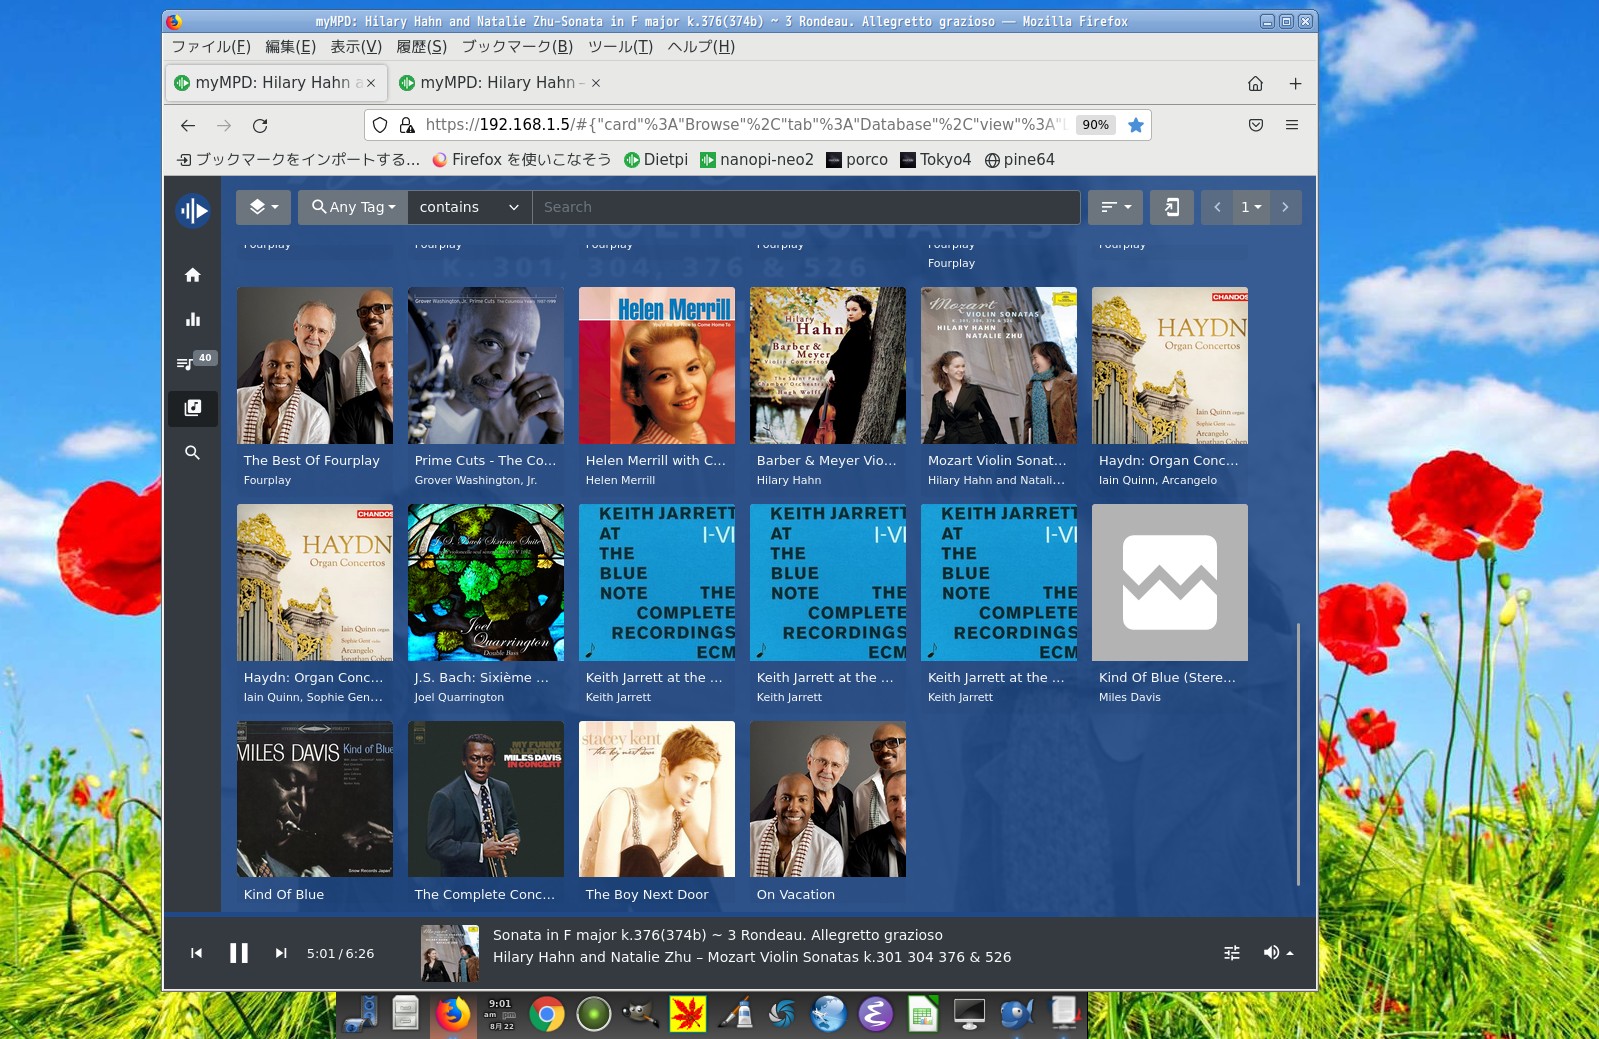
Task: Open the Playback view bar-chart icon
Action: click(x=193, y=320)
